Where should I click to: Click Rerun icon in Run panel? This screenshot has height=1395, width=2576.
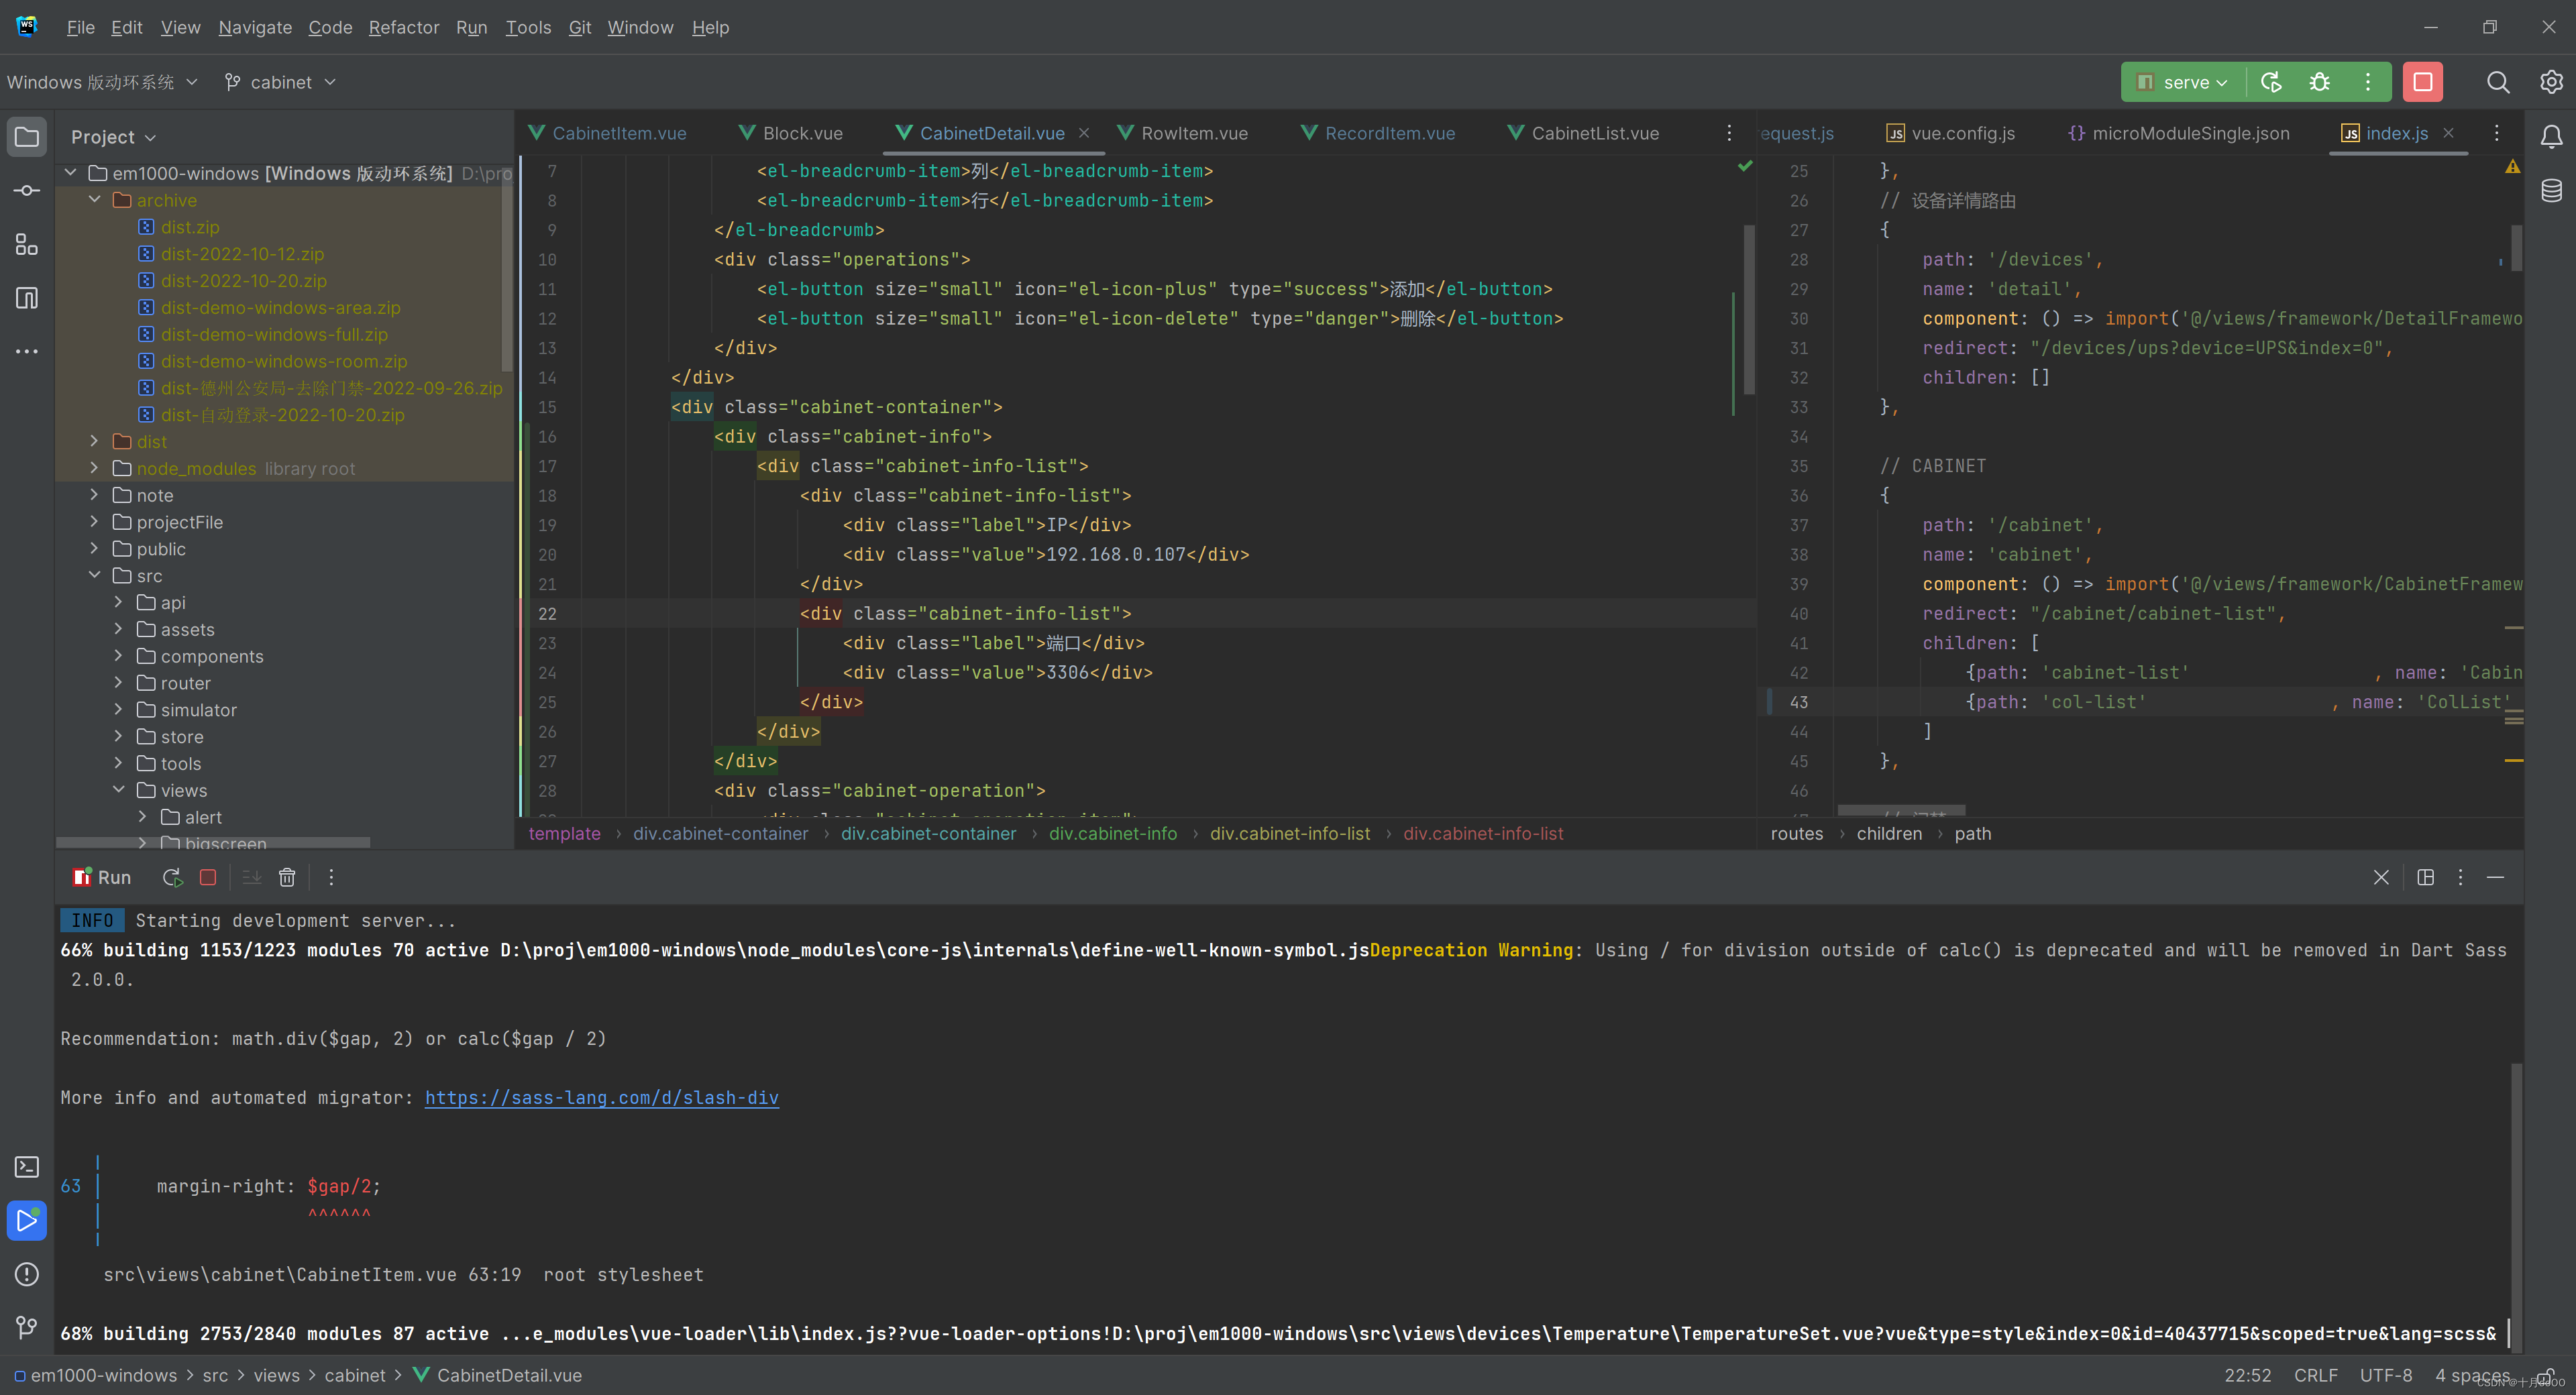click(x=172, y=877)
